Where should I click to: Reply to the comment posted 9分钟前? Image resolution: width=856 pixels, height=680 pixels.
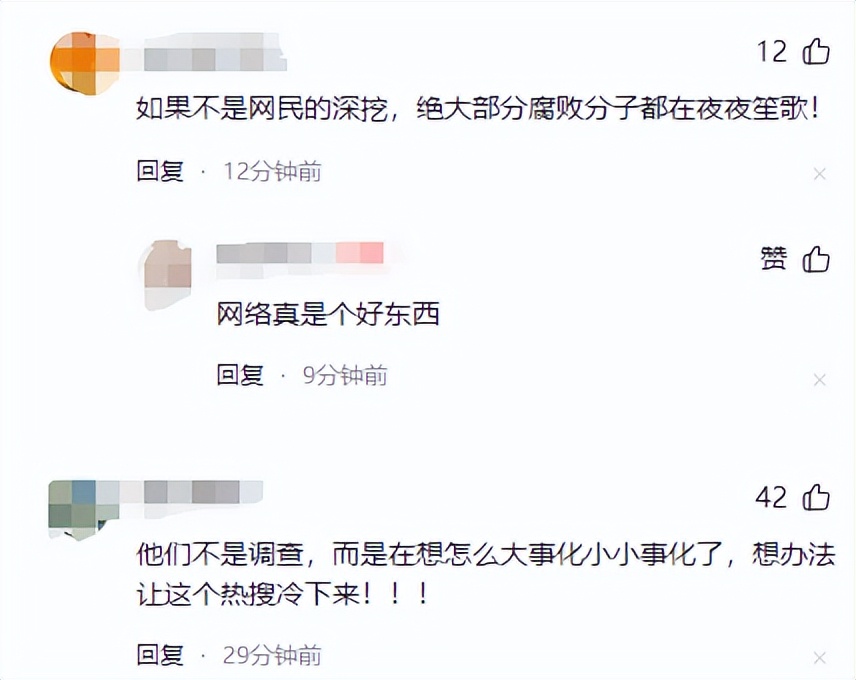click(x=240, y=375)
